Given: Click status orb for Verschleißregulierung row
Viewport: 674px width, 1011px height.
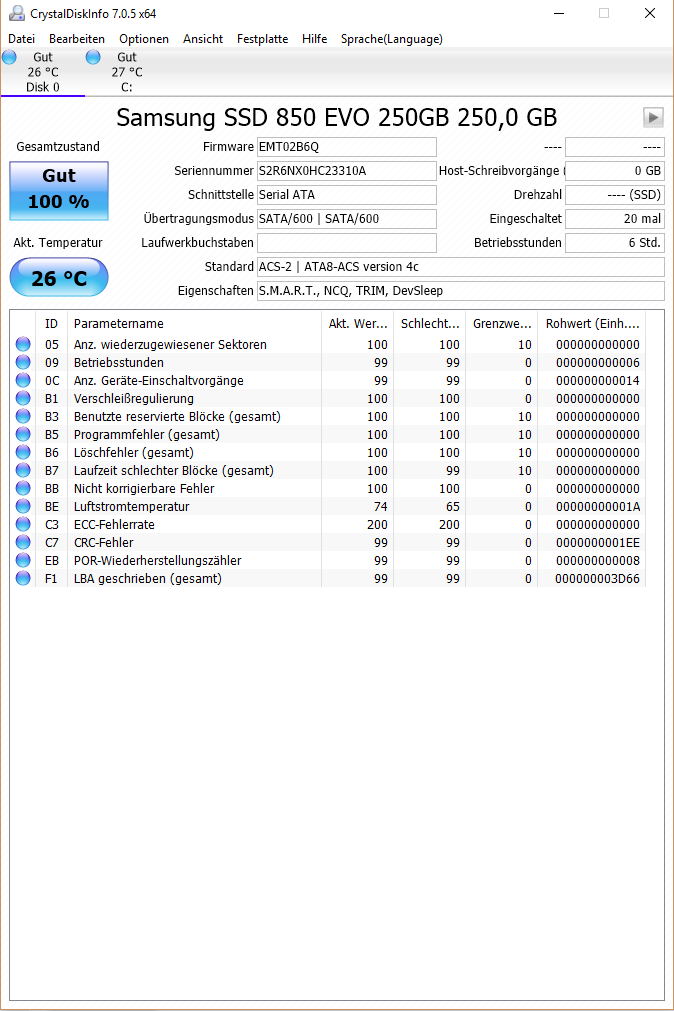Looking at the screenshot, I should pyautogui.click(x=23, y=398).
